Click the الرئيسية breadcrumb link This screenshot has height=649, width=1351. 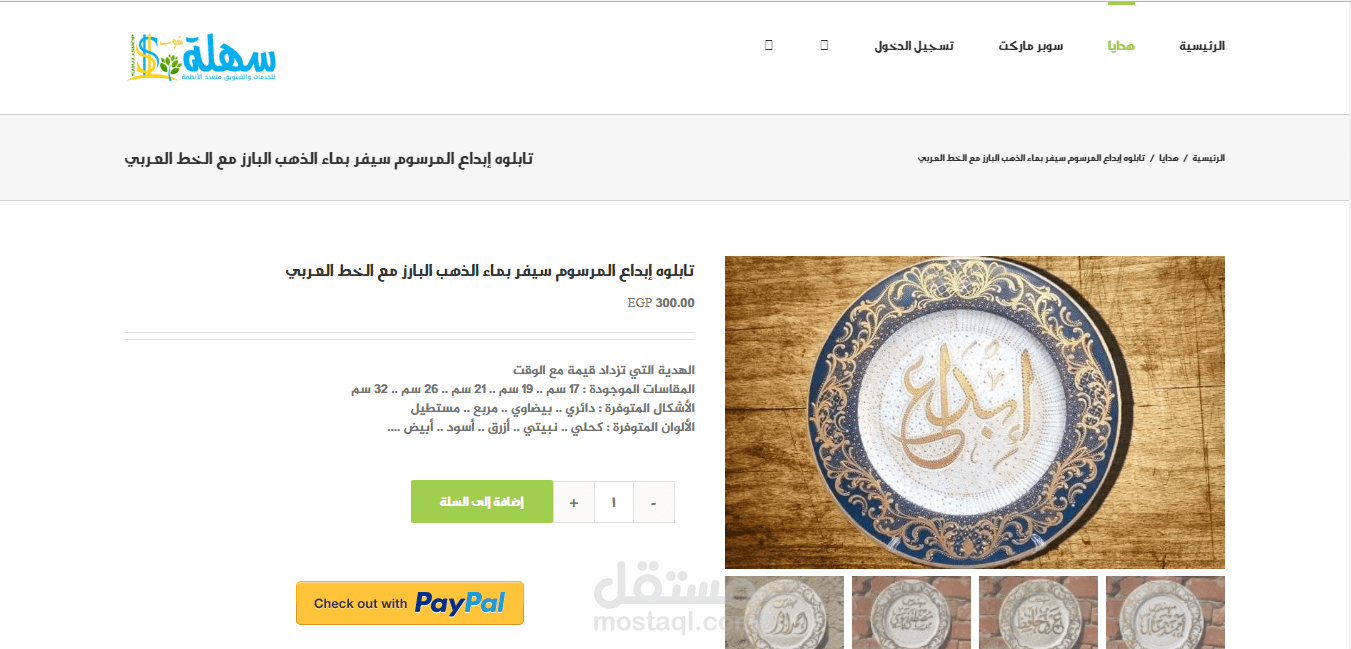pyautogui.click(x=1209, y=159)
